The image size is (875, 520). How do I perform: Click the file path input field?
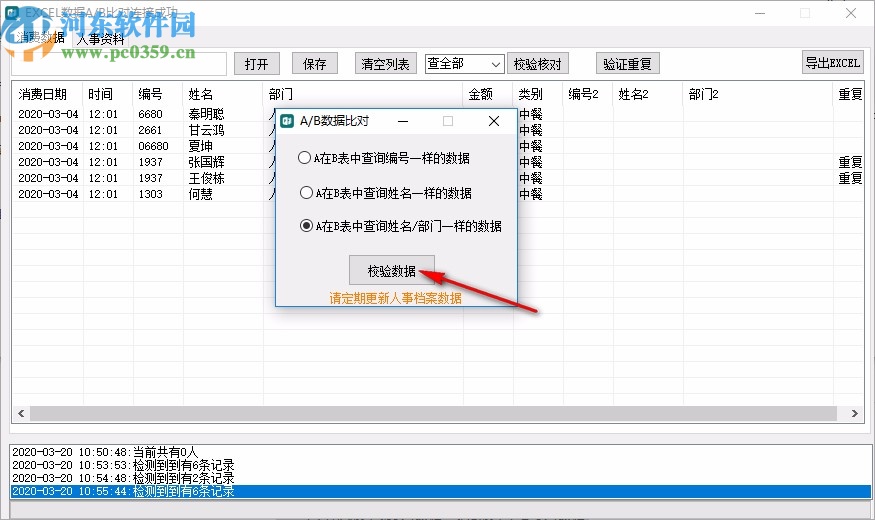click(119, 64)
